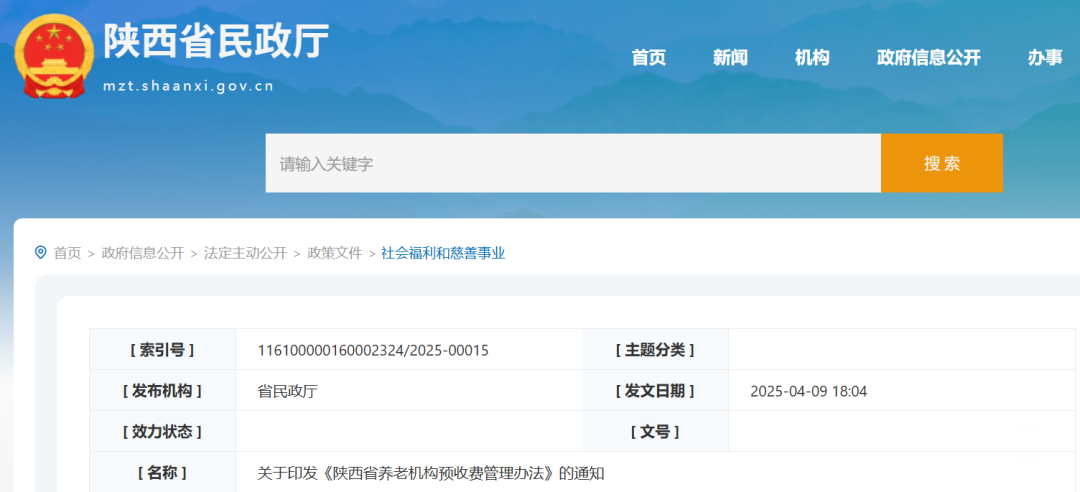This screenshot has height=492, width=1080.
Task: Select 社会福利和慈善事业 breadcrumb link
Action: tap(443, 253)
